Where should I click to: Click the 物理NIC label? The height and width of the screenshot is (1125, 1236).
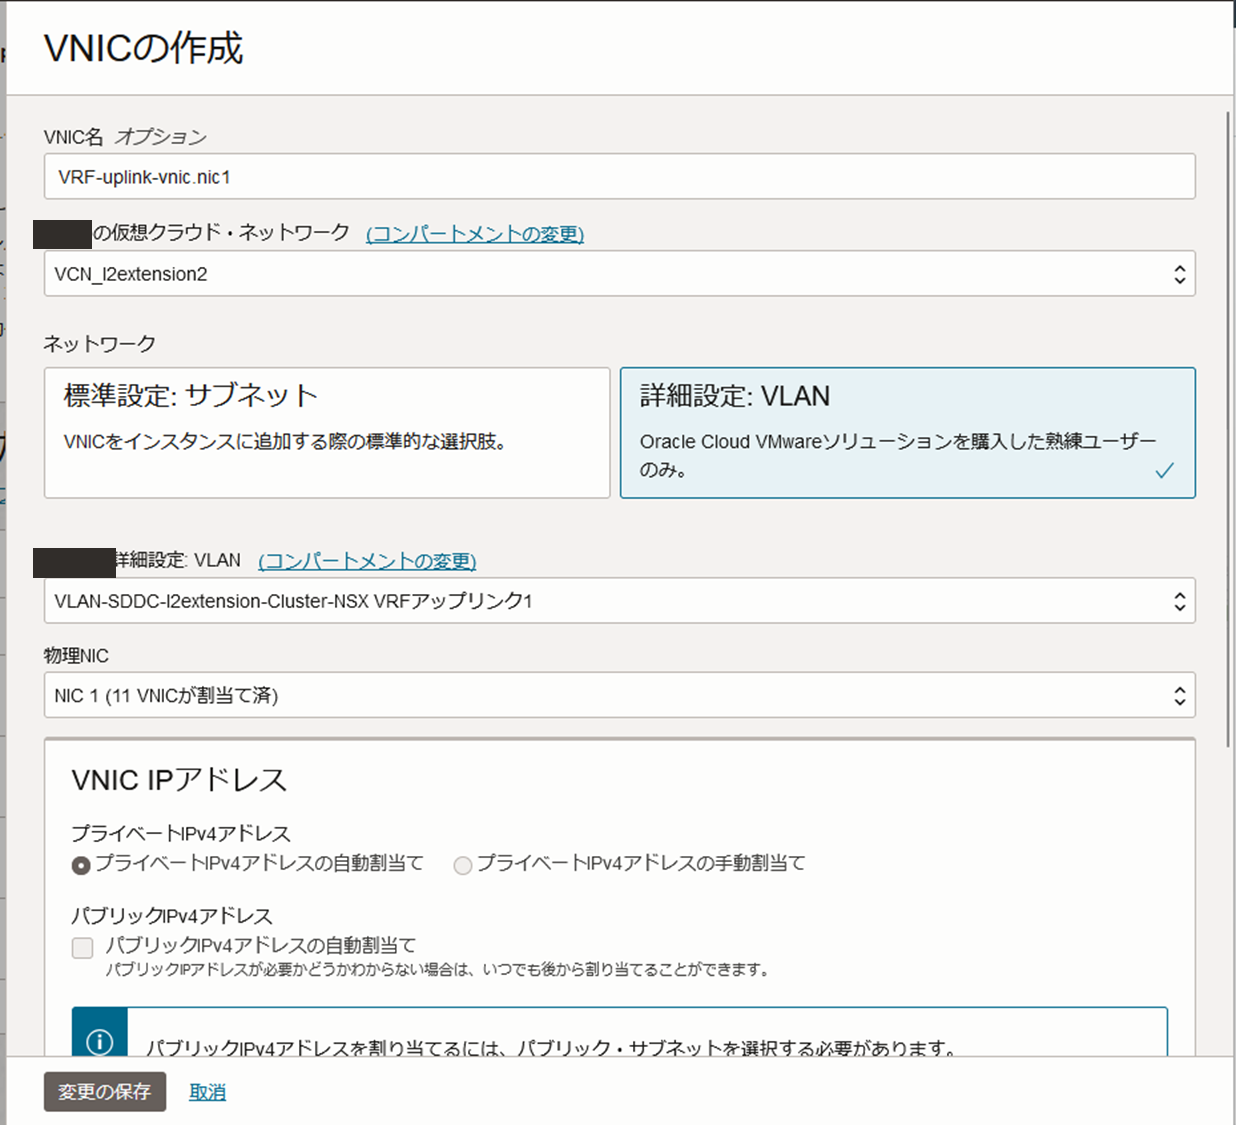click(76, 656)
